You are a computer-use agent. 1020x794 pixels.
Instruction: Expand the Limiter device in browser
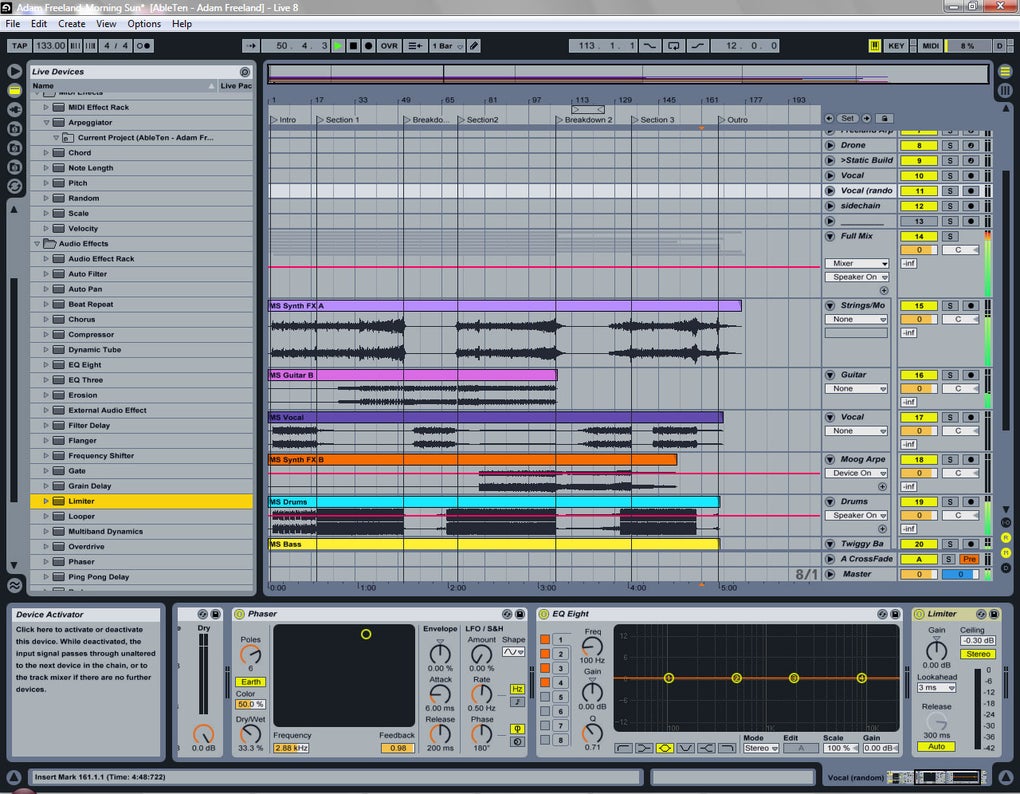[x=45, y=501]
